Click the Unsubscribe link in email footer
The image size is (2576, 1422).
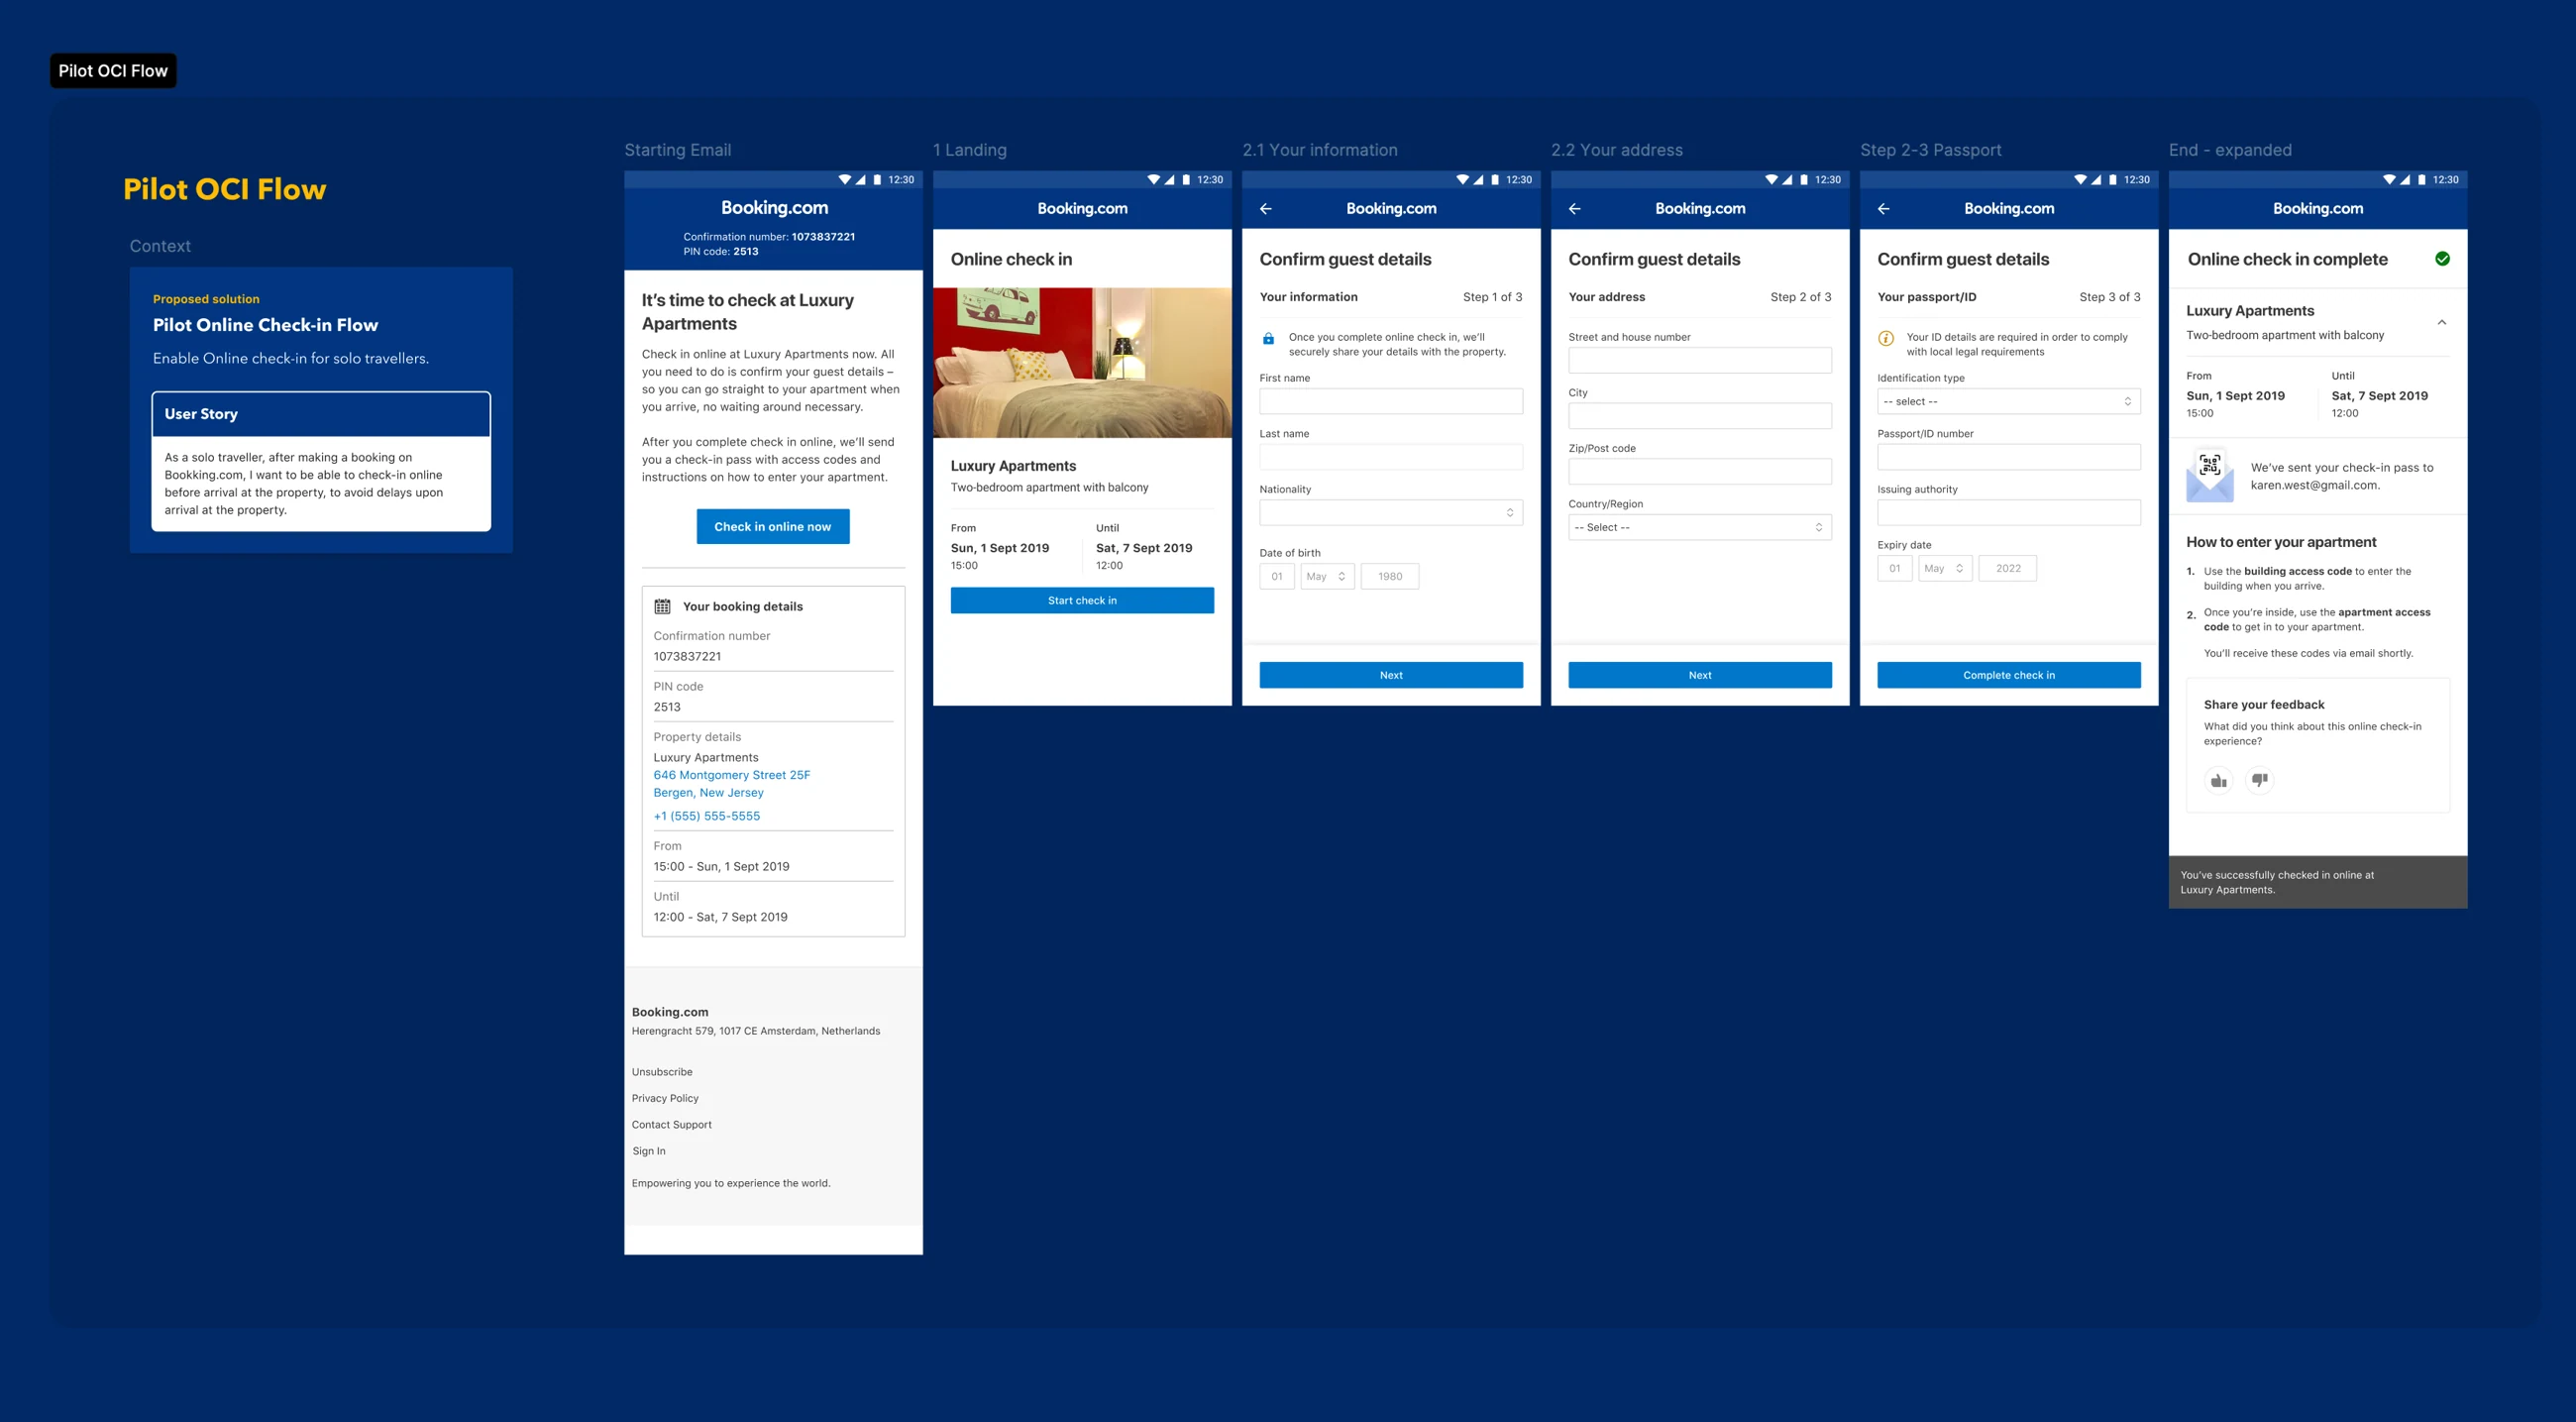pos(661,1072)
